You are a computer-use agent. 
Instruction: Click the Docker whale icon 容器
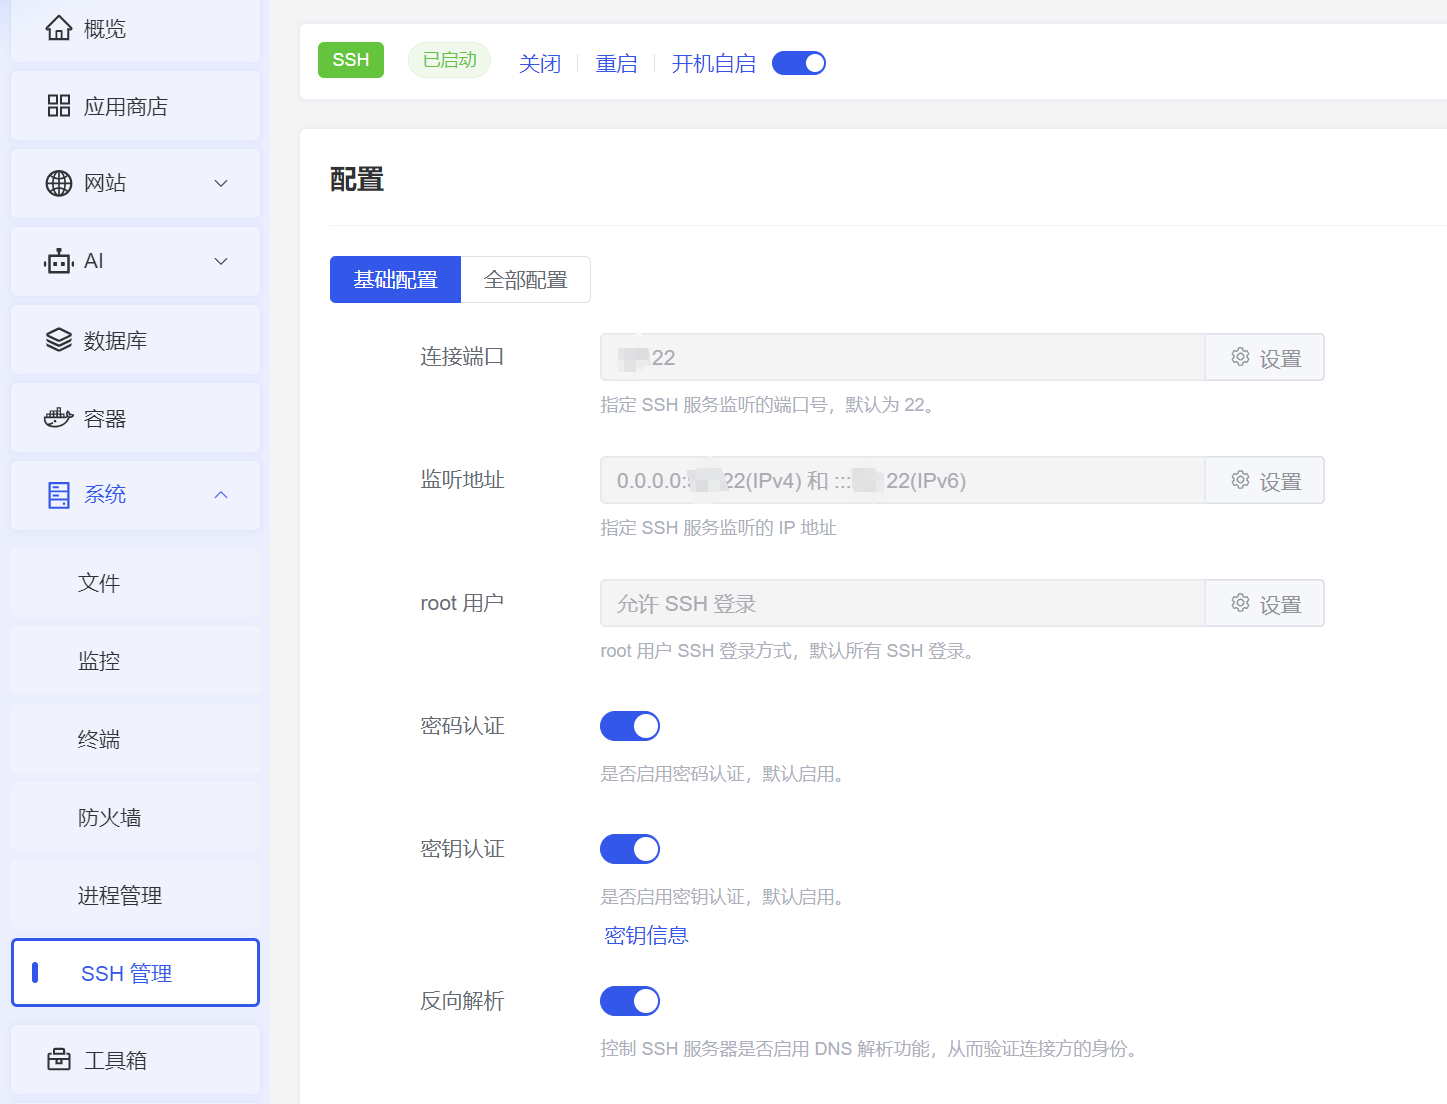(59, 418)
